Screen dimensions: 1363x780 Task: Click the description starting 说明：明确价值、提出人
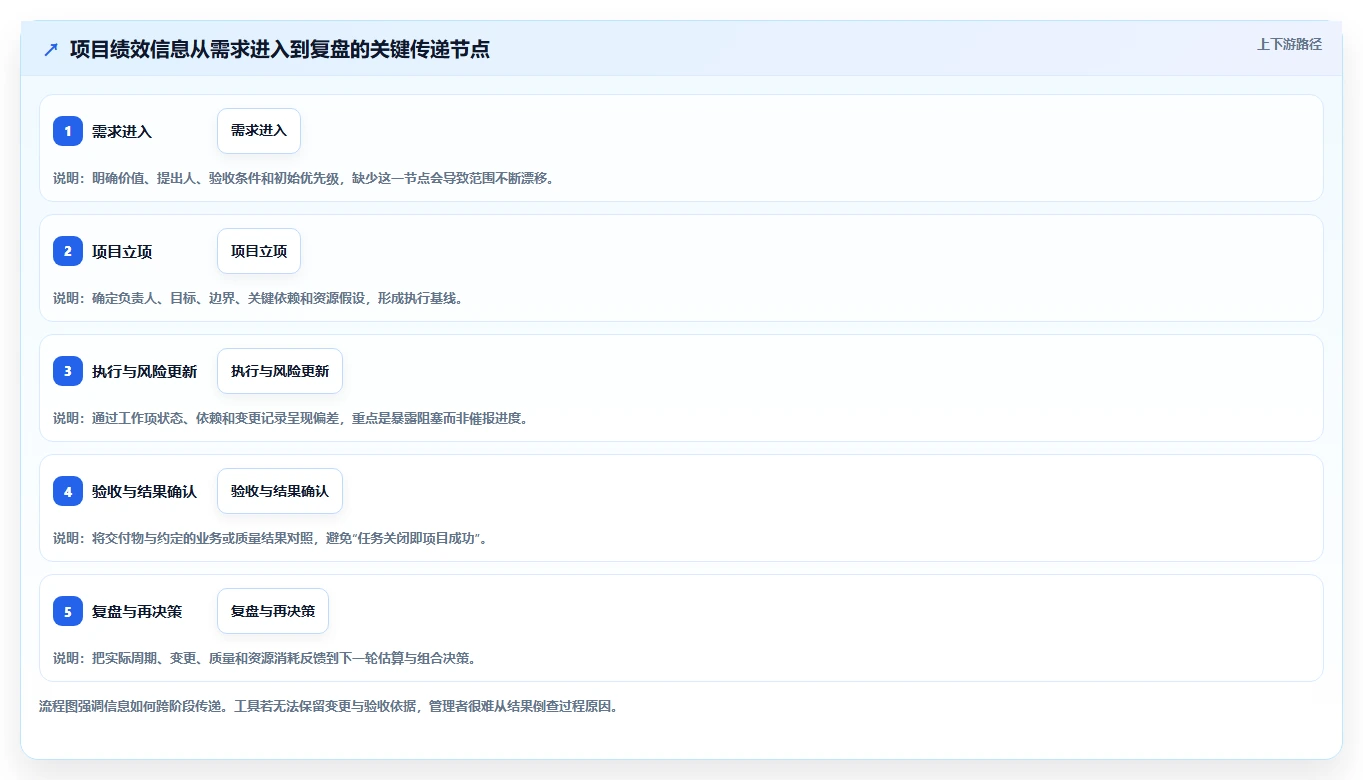(303, 178)
